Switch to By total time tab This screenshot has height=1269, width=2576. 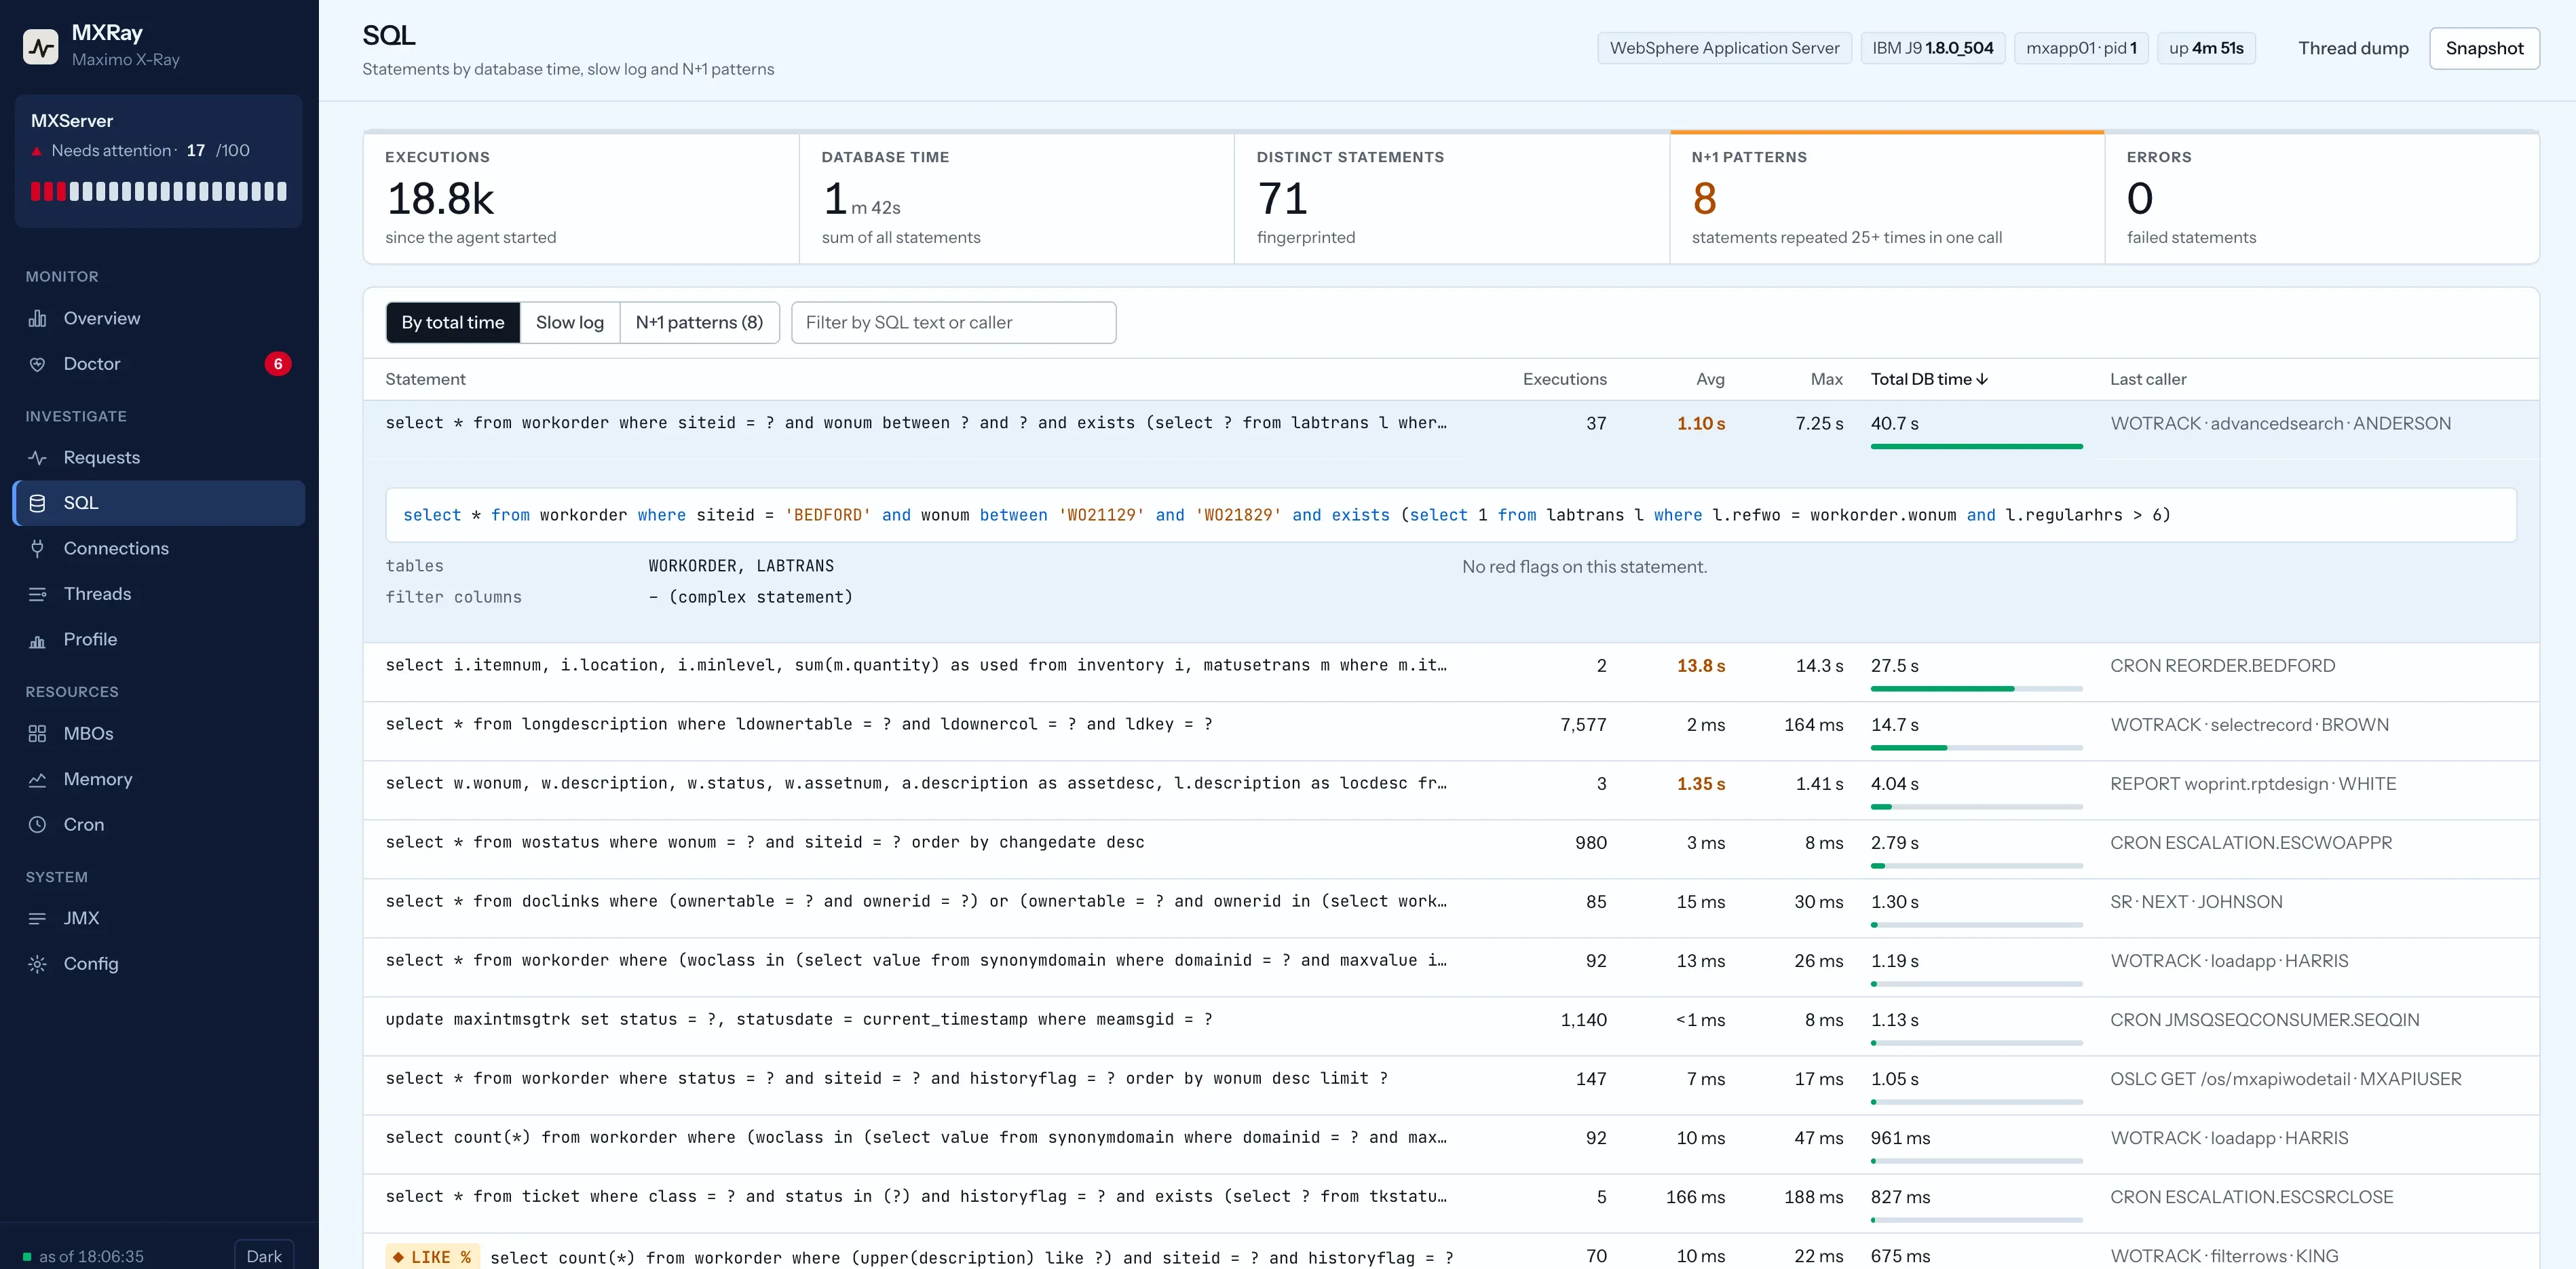coord(453,322)
